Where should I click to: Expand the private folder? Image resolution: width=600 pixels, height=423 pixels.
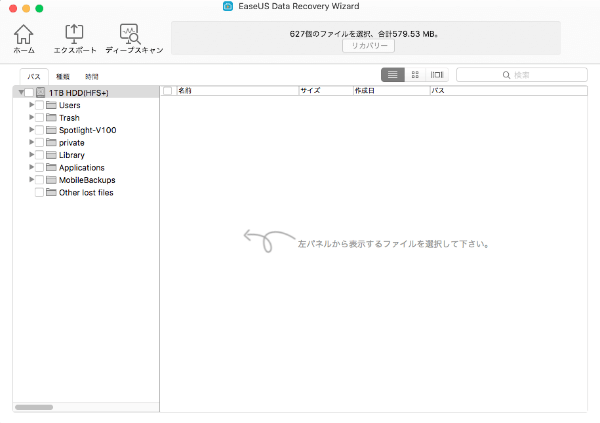tap(31, 142)
